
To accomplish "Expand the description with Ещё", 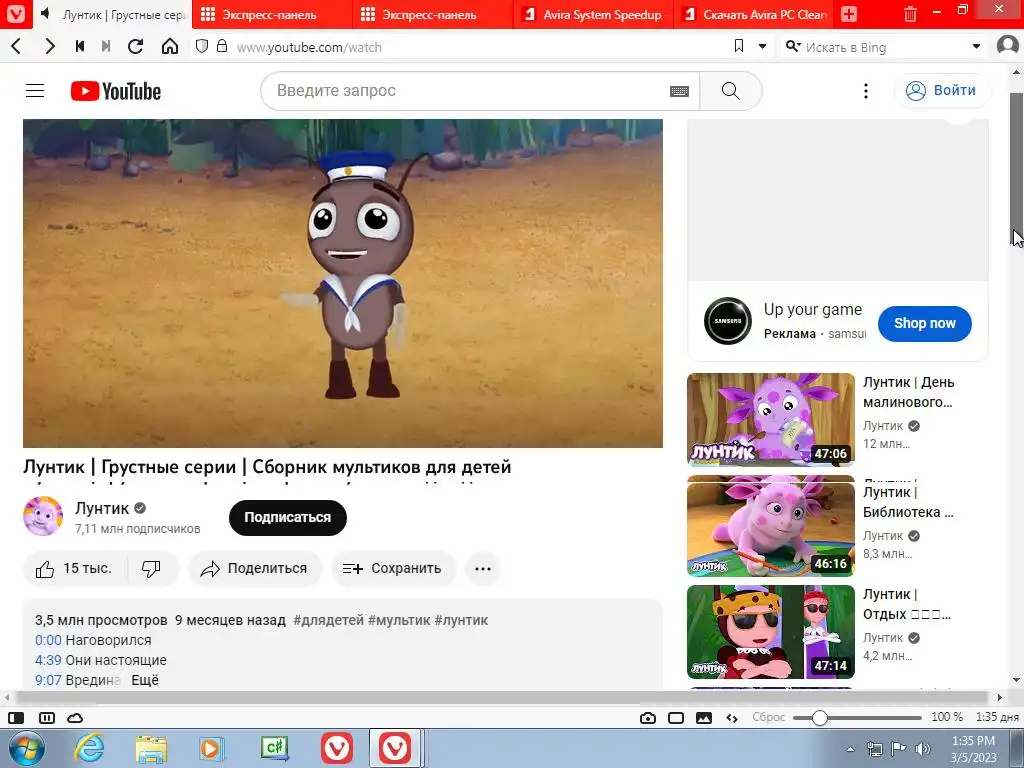I will point(145,680).
